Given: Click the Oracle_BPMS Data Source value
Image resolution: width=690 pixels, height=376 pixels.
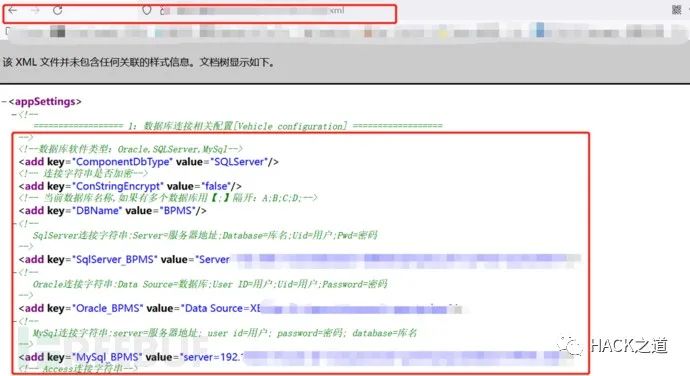Looking at the screenshot, I should (223, 309).
